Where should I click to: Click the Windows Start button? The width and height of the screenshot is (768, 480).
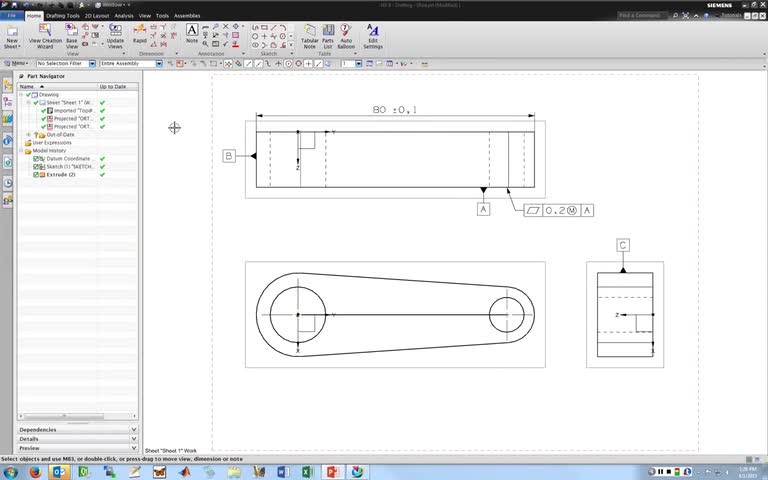(11, 472)
